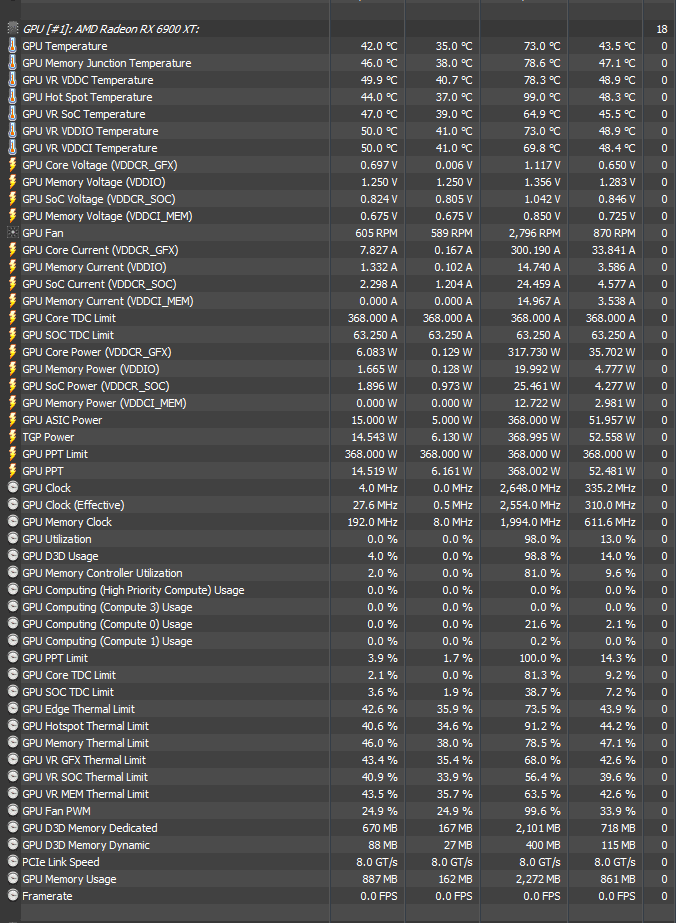676x923 pixels.
Task: Click lightning icon for GPU SoC Voltage (VDDCR_SOC)
Action: click(13, 199)
